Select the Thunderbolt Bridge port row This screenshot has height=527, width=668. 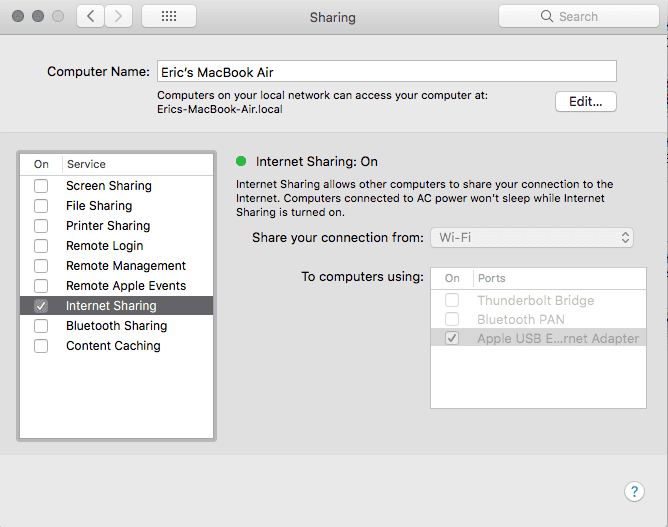click(538, 300)
